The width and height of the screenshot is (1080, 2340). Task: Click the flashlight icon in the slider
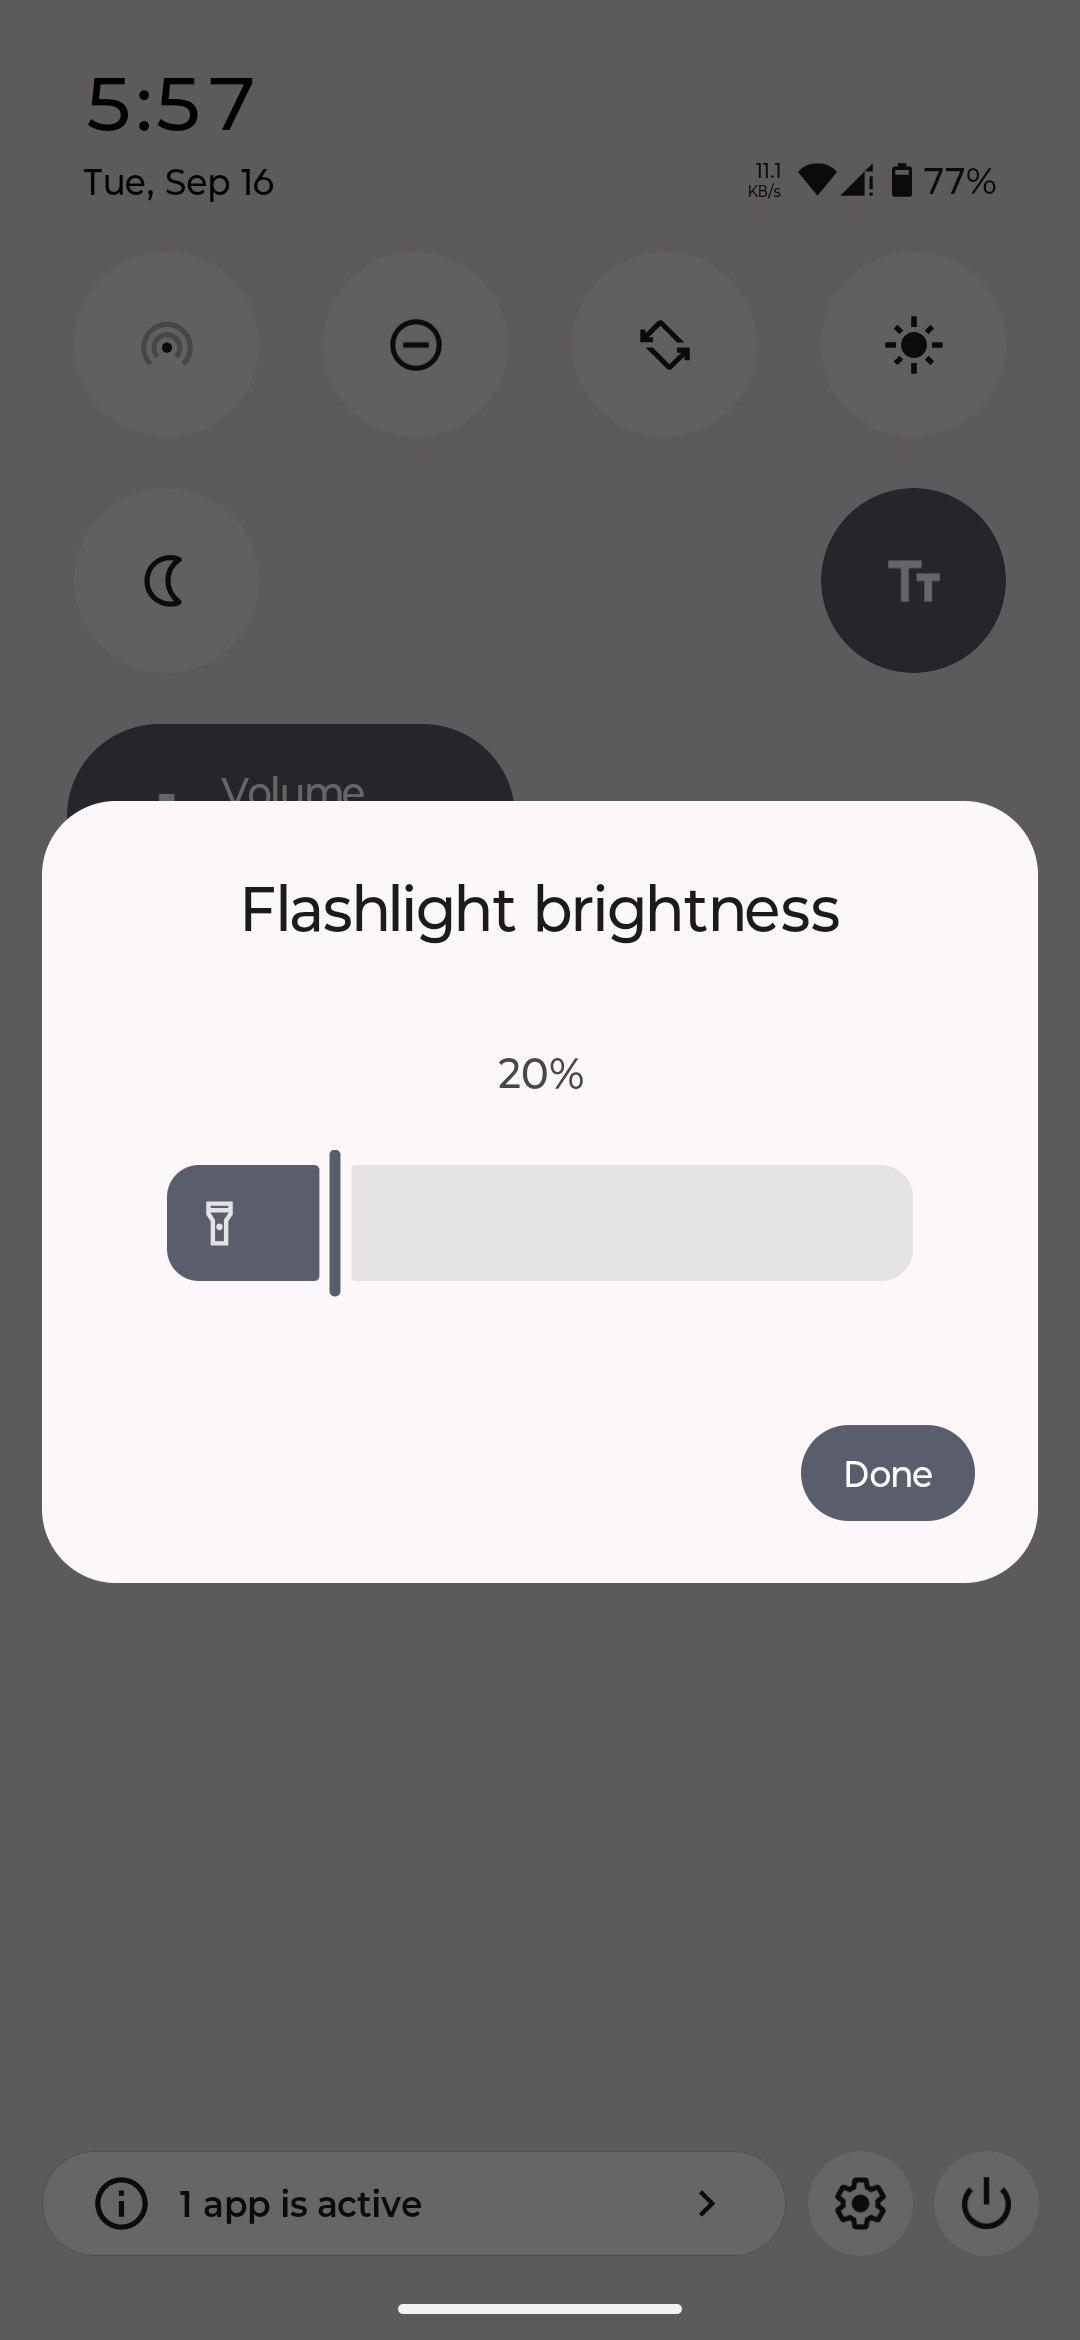pyautogui.click(x=220, y=1223)
